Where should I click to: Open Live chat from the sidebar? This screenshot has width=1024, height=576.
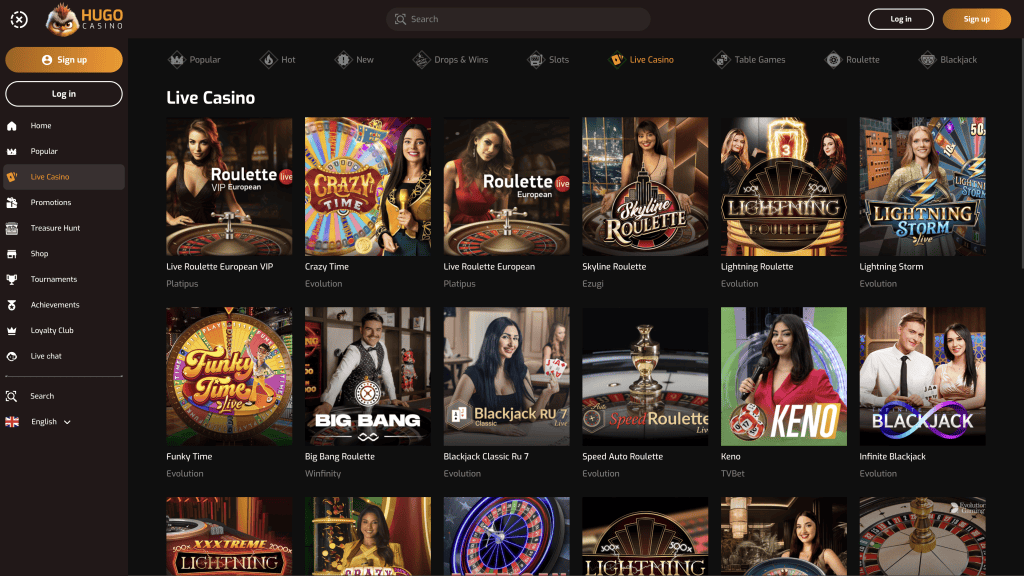click(64, 356)
